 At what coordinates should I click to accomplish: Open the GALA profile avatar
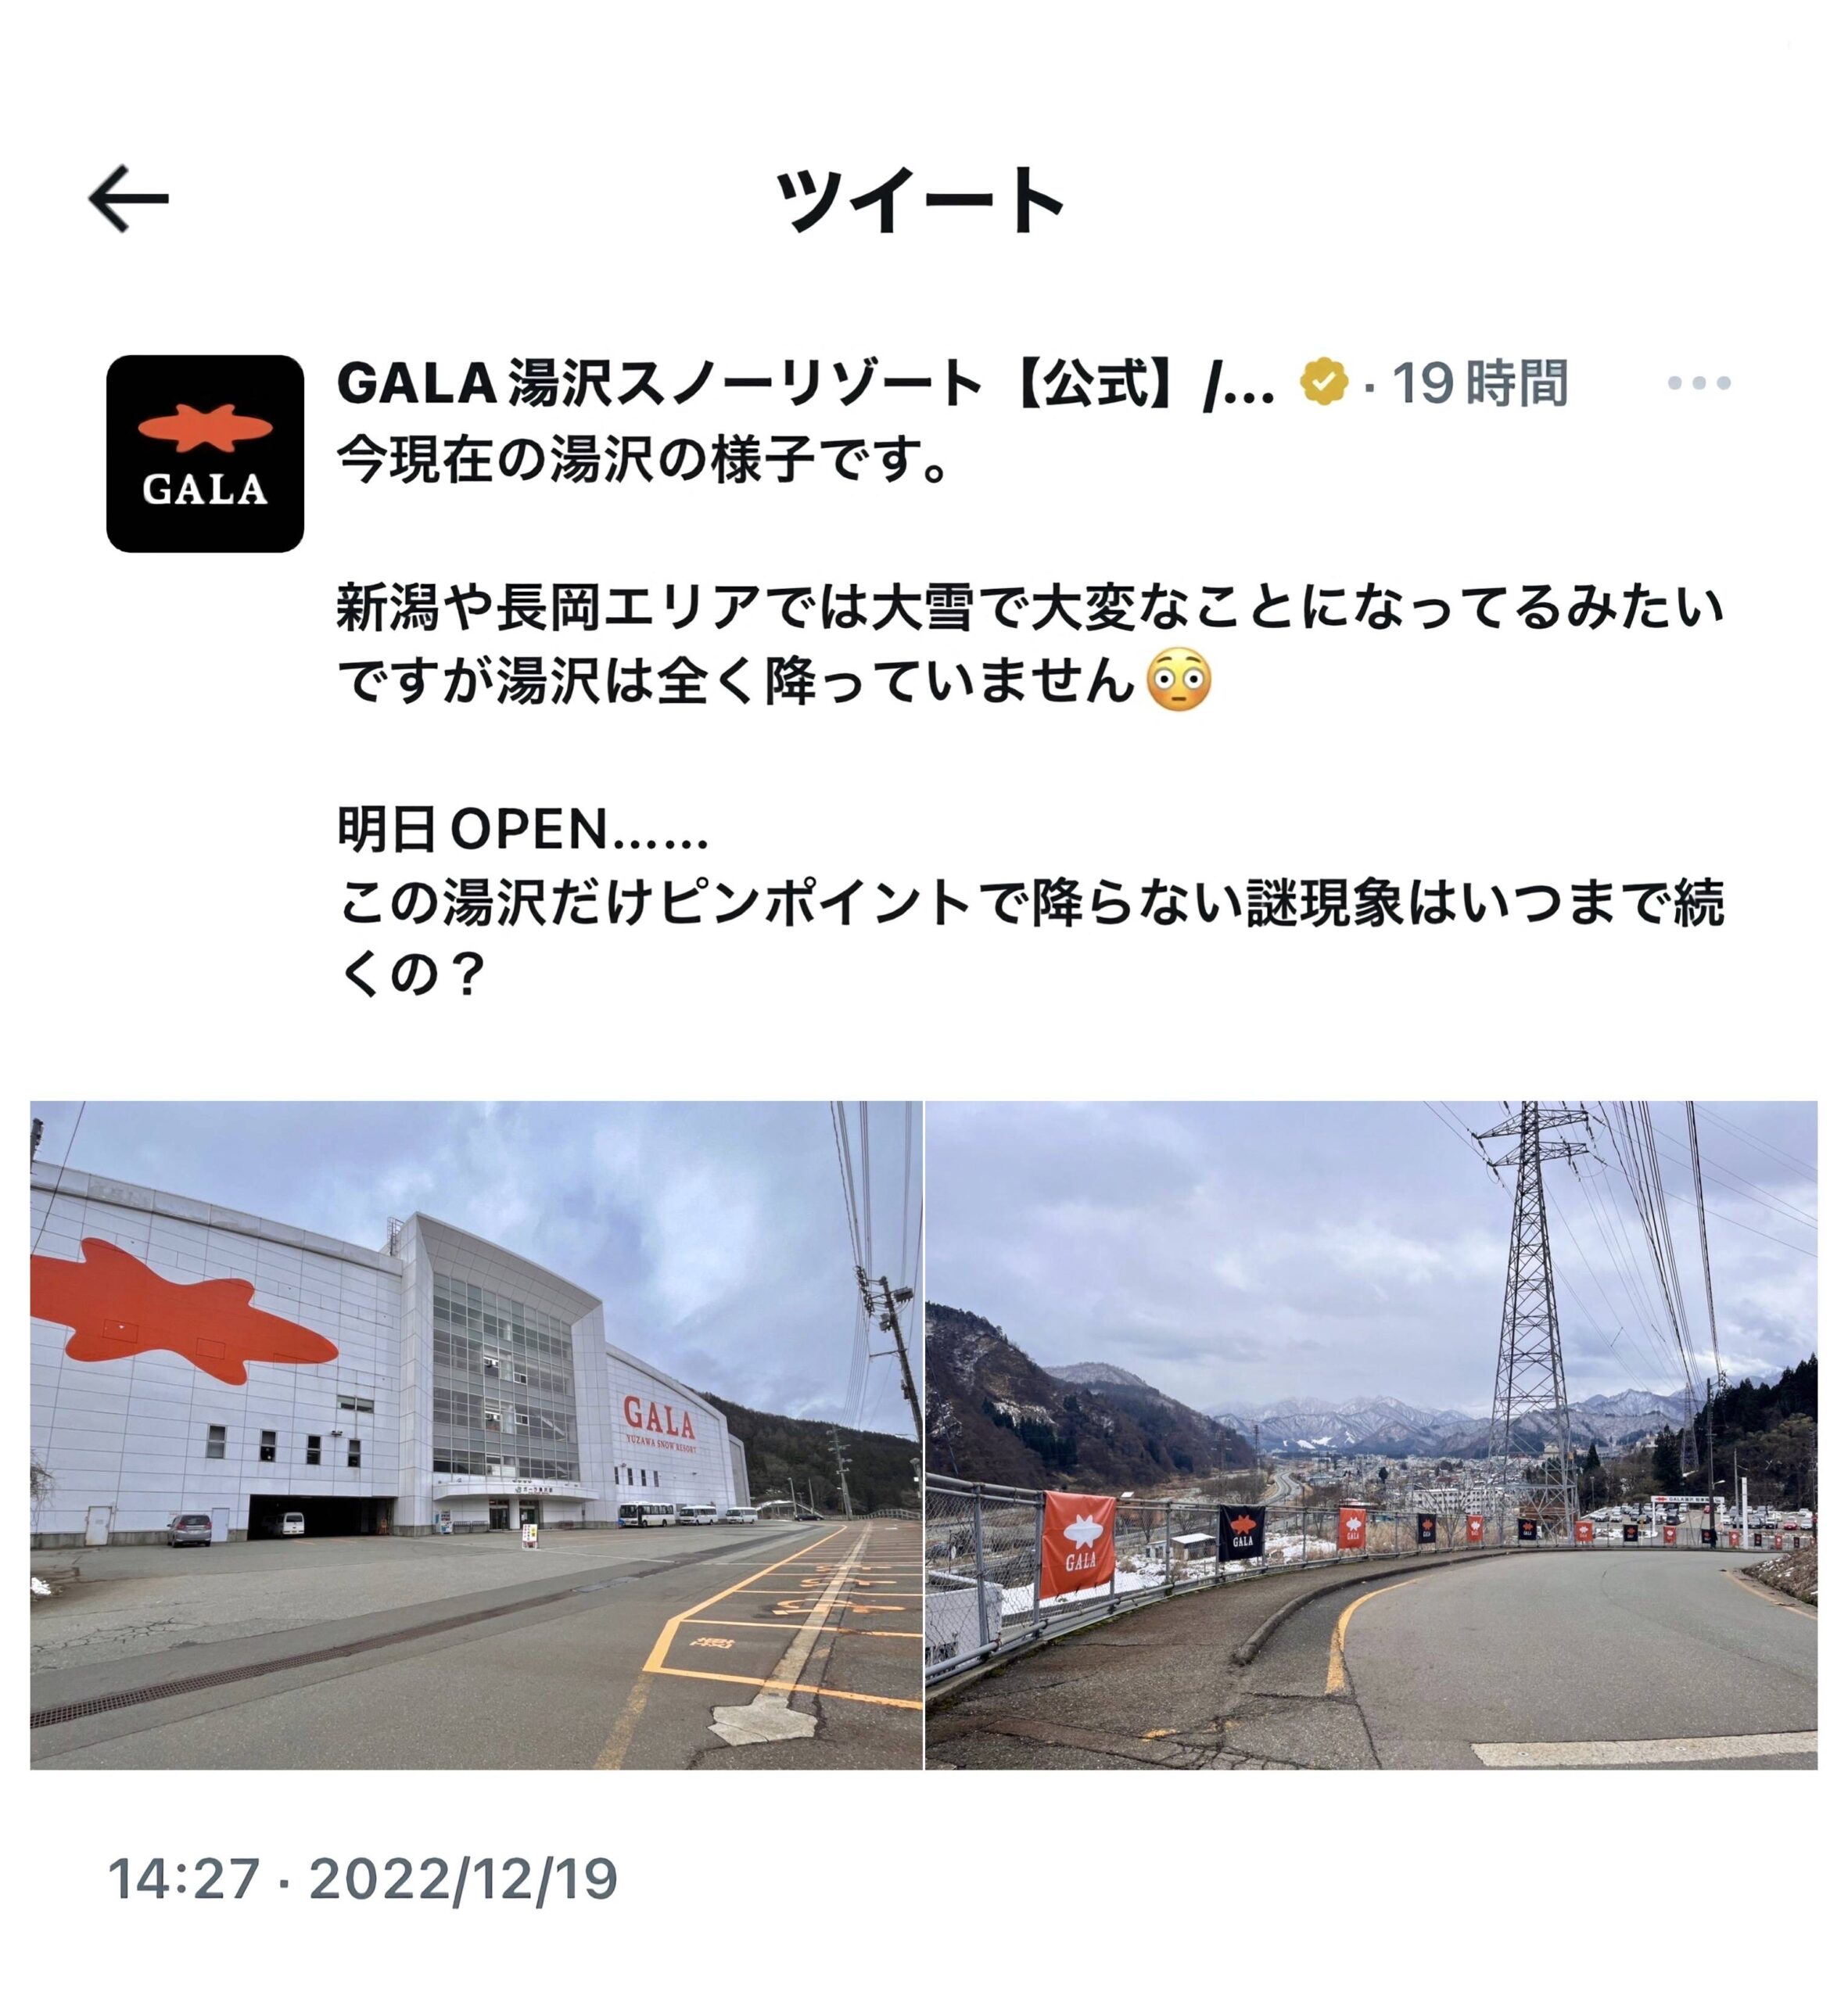click(x=205, y=453)
